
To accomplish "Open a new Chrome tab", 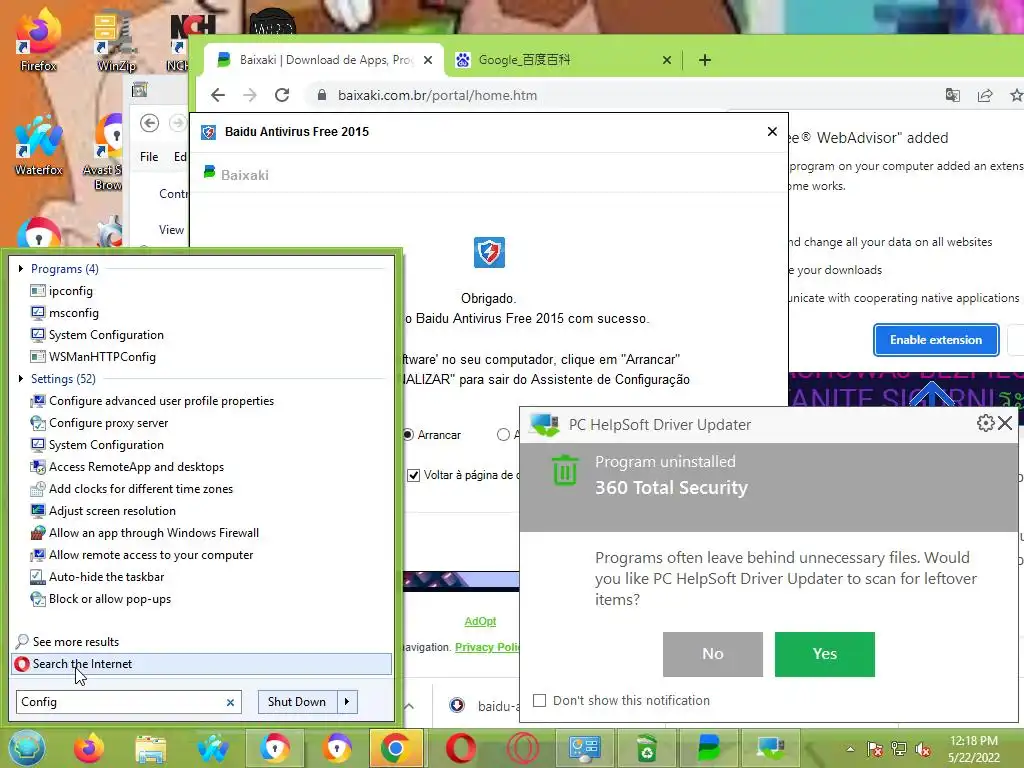I will pyautogui.click(x=705, y=60).
